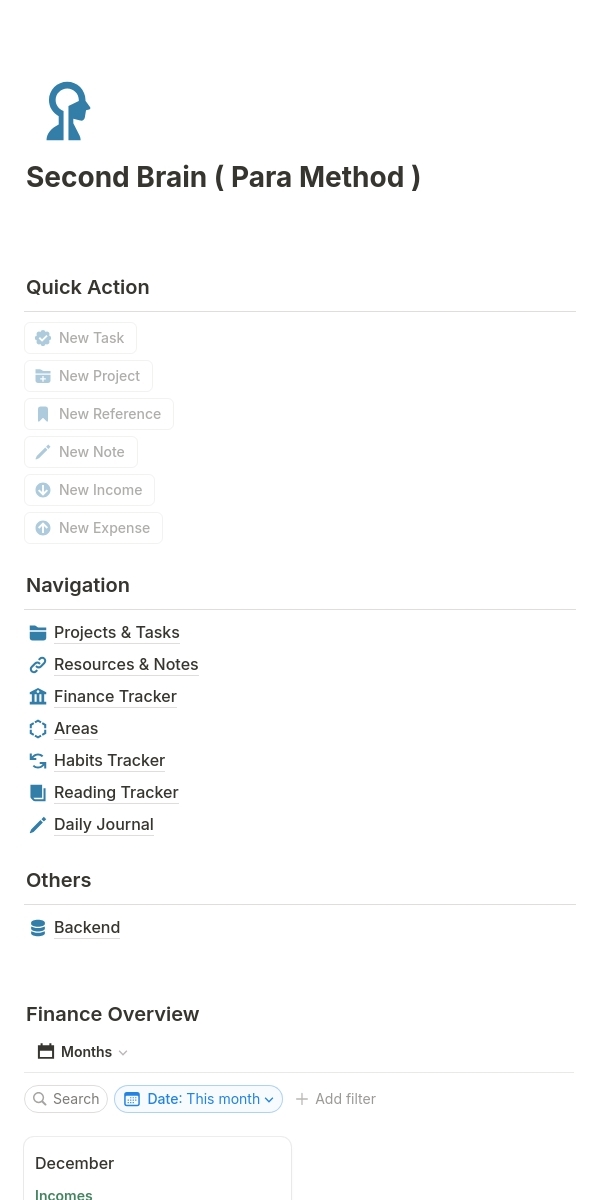This screenshot has width=600, height=1200.
Task: Select the Incomes entry under December
Action: tap(63, 1193)
